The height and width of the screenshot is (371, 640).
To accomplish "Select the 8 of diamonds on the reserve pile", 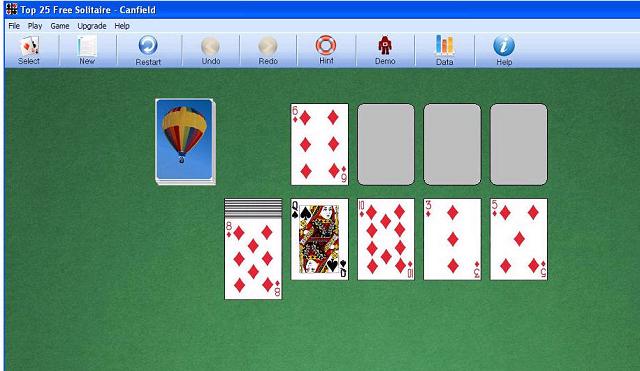I will pos(253,259).
